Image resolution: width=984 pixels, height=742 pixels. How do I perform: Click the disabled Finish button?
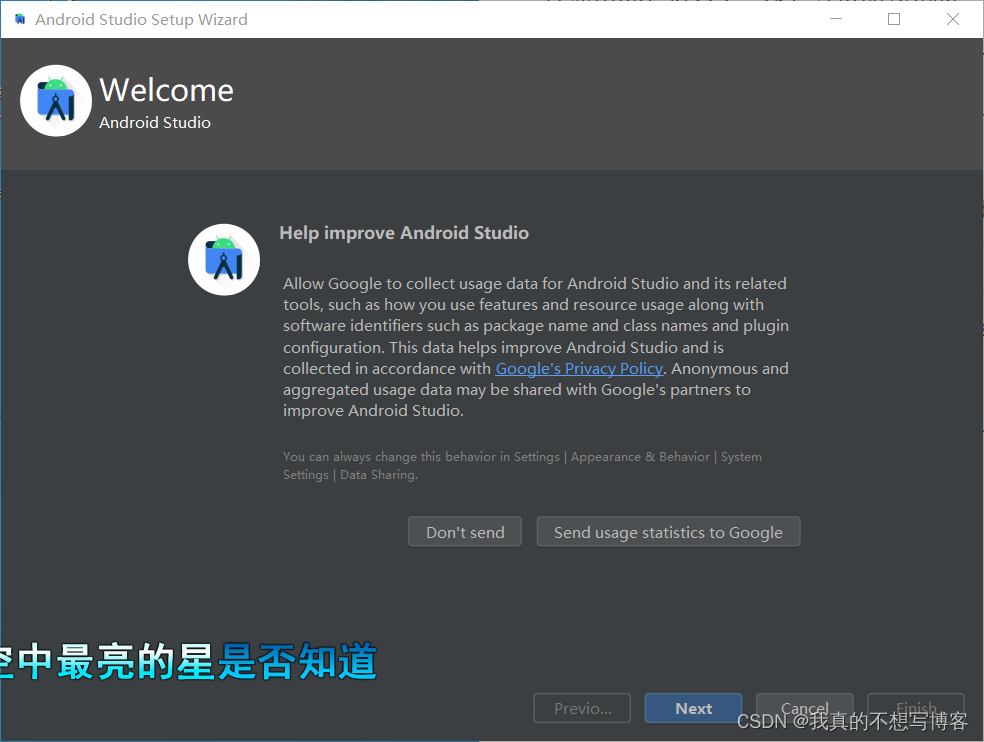tap(916, 708)
